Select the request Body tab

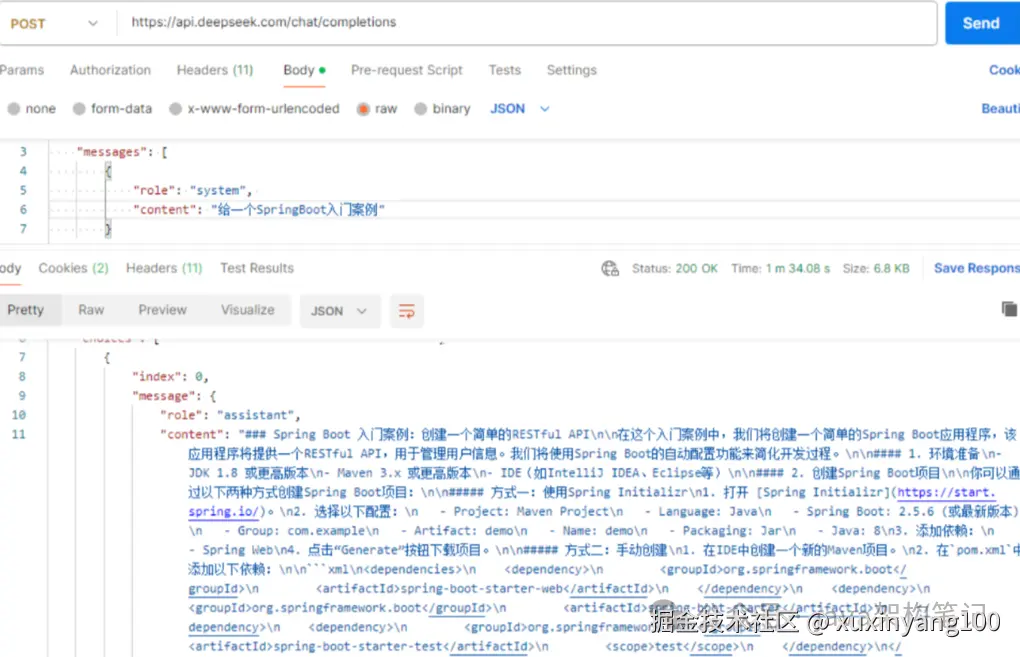pos(304,70)
